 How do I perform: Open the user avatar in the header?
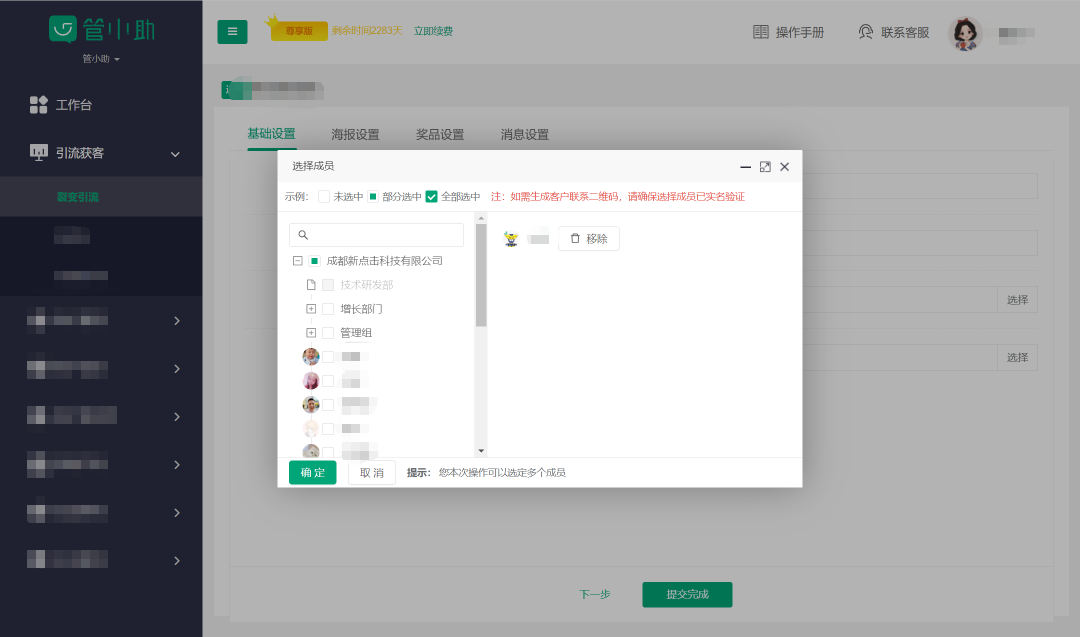965,33
